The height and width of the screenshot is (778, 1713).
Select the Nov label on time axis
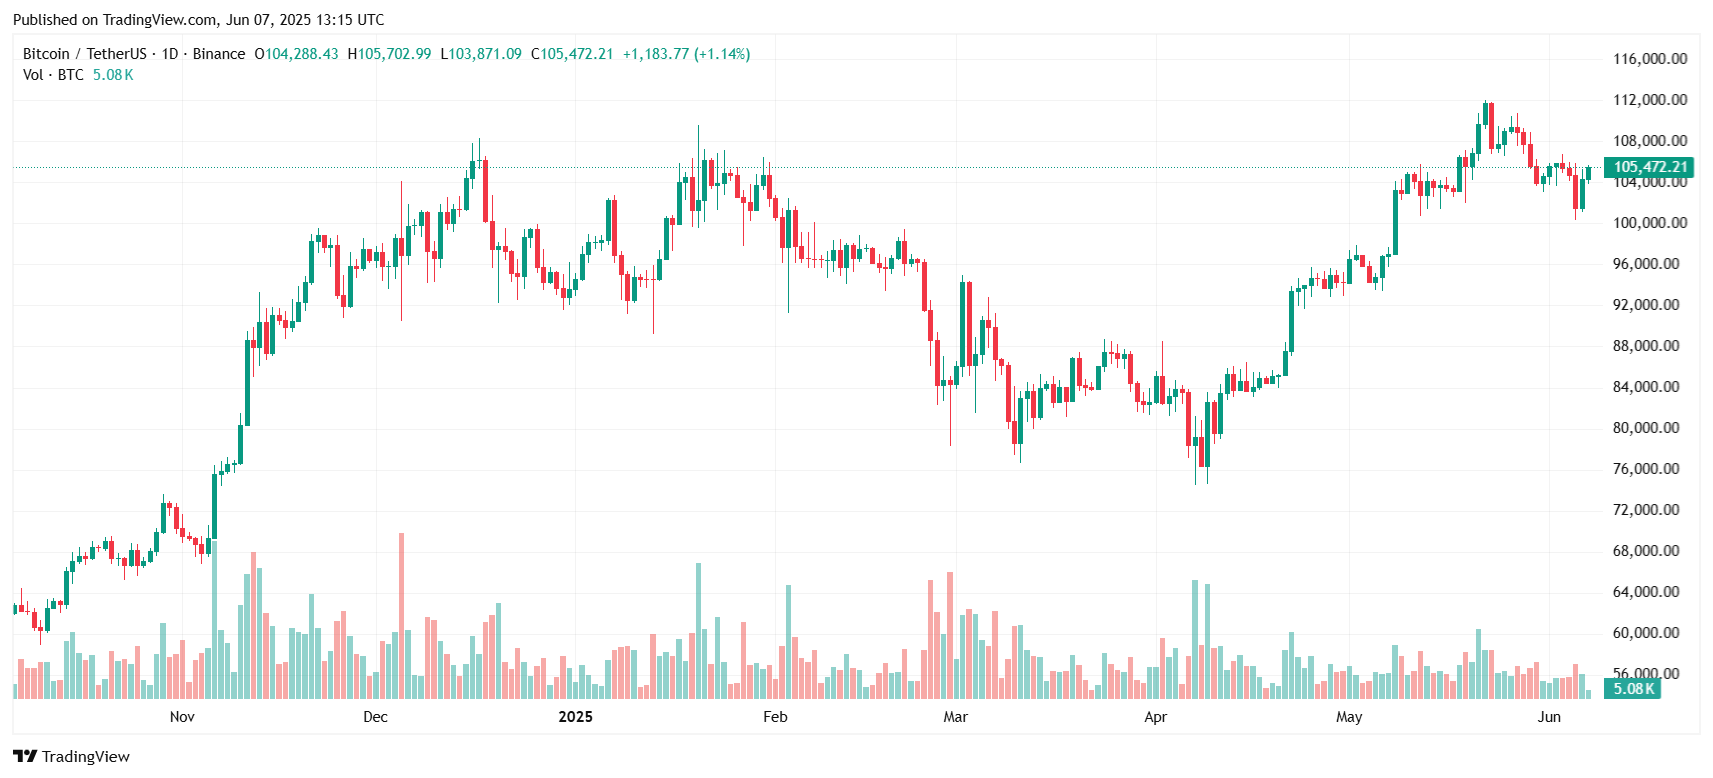(x=182, y=716)
